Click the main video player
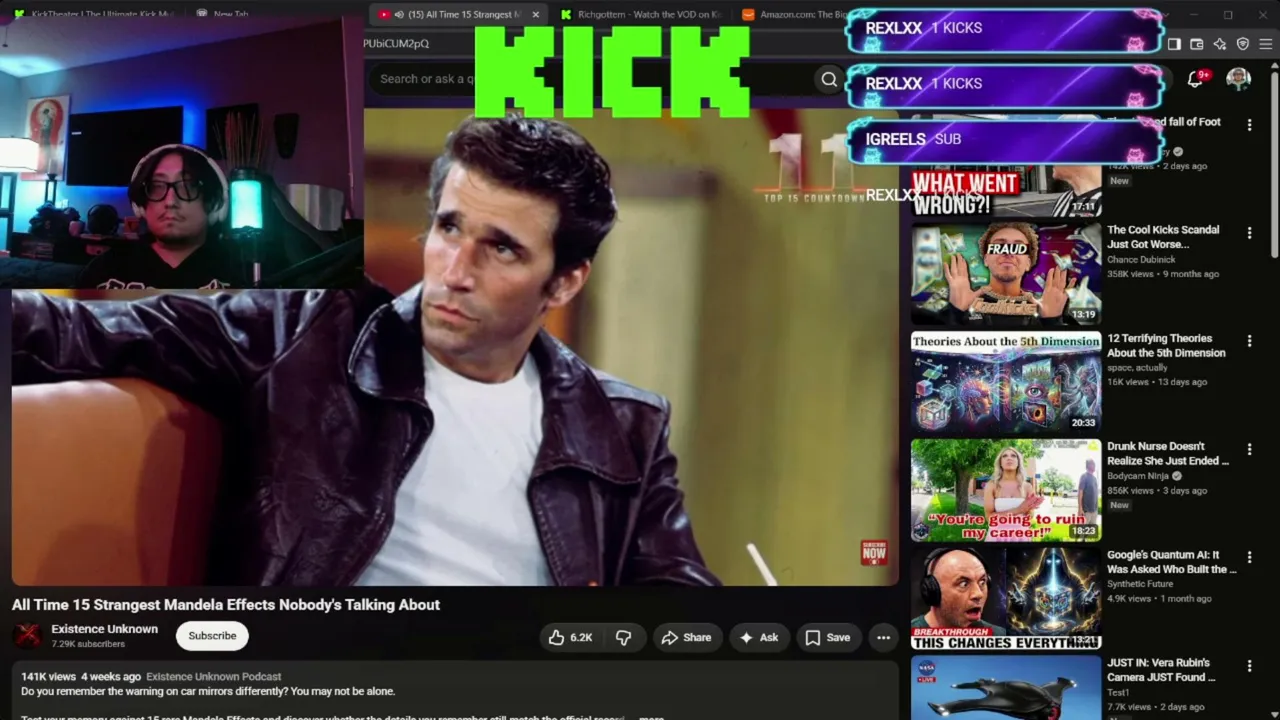Screen dimensions: 1280x720 (x=455, y=346)
